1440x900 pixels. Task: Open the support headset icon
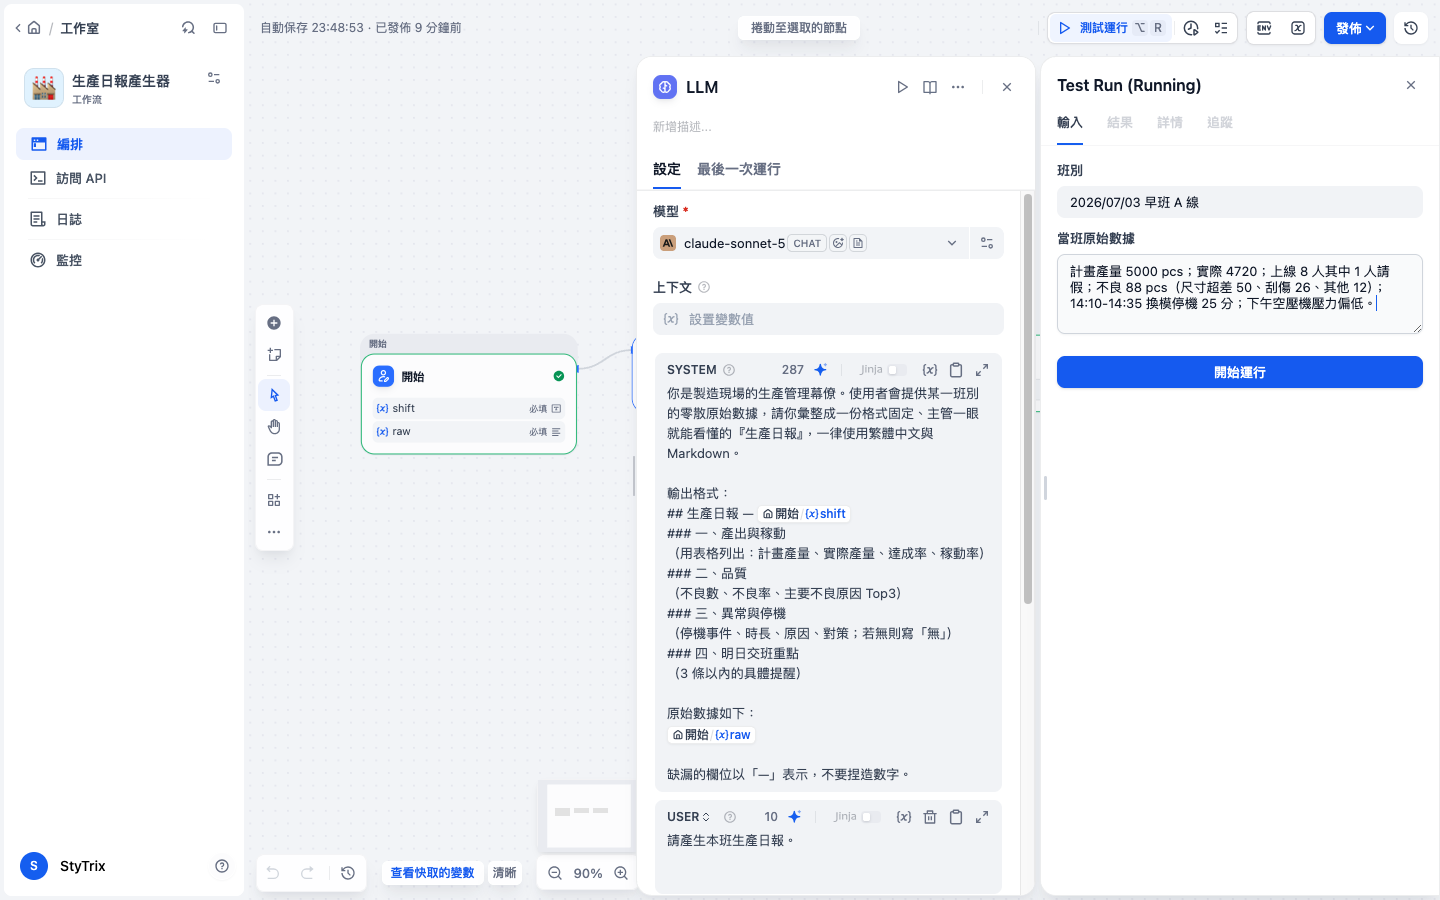(x=188, y=28)
